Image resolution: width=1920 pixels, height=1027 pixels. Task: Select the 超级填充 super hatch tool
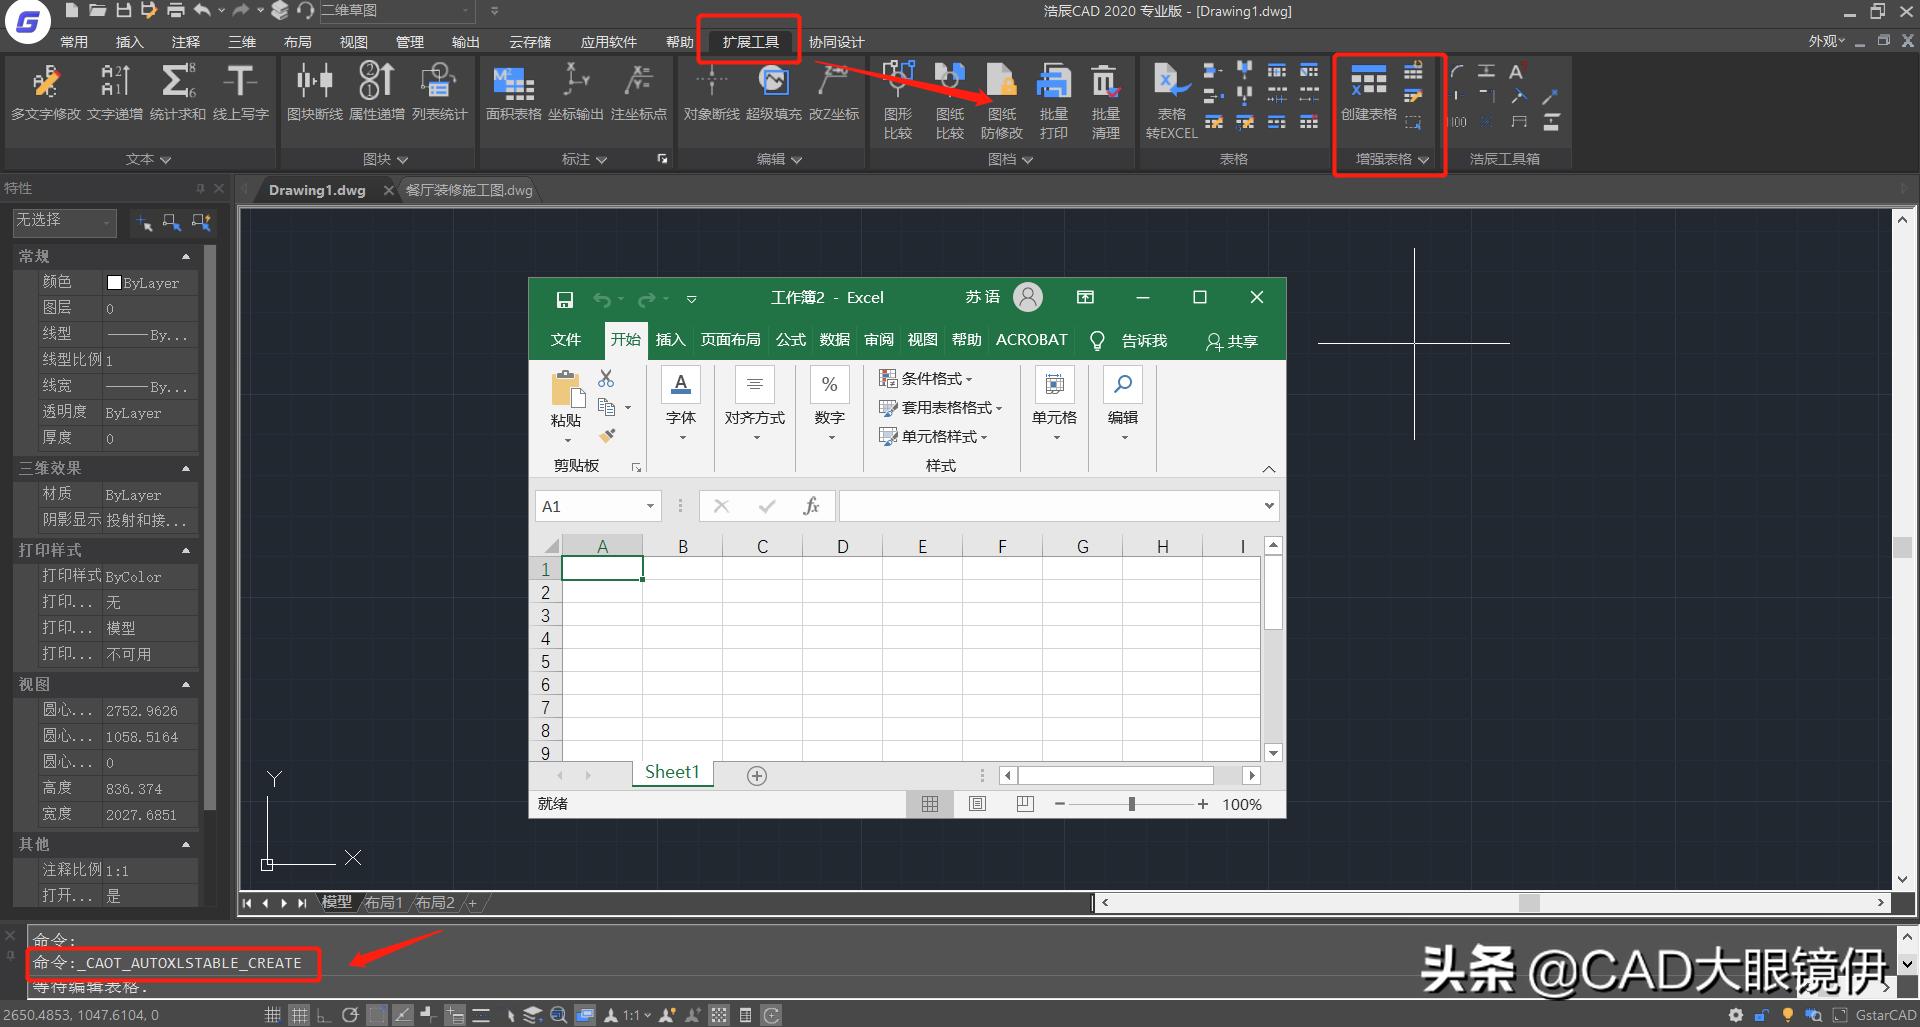775,95
